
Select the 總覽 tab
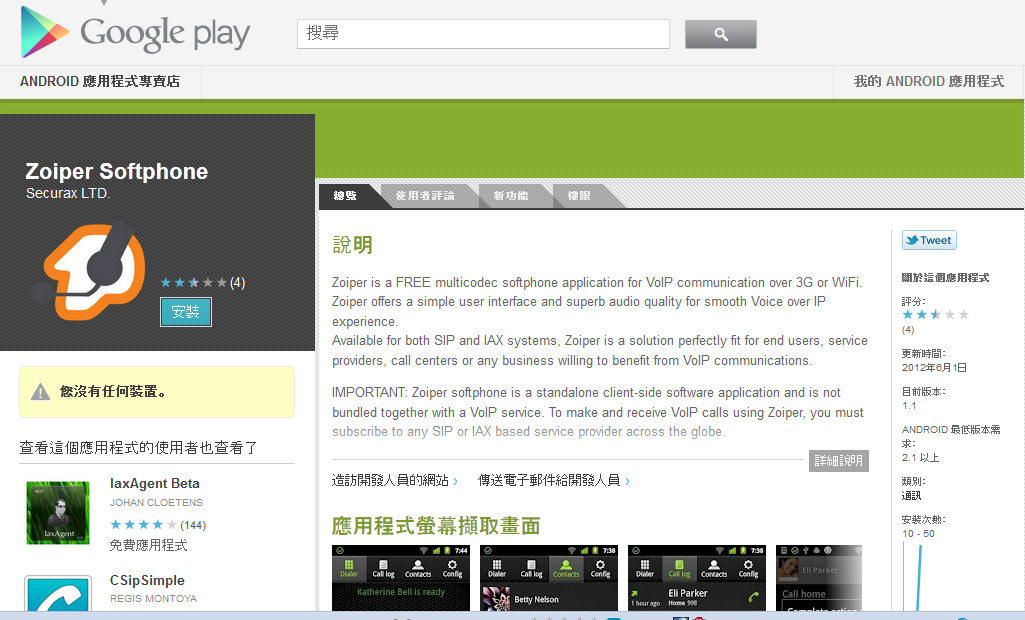tap(345, 196)
